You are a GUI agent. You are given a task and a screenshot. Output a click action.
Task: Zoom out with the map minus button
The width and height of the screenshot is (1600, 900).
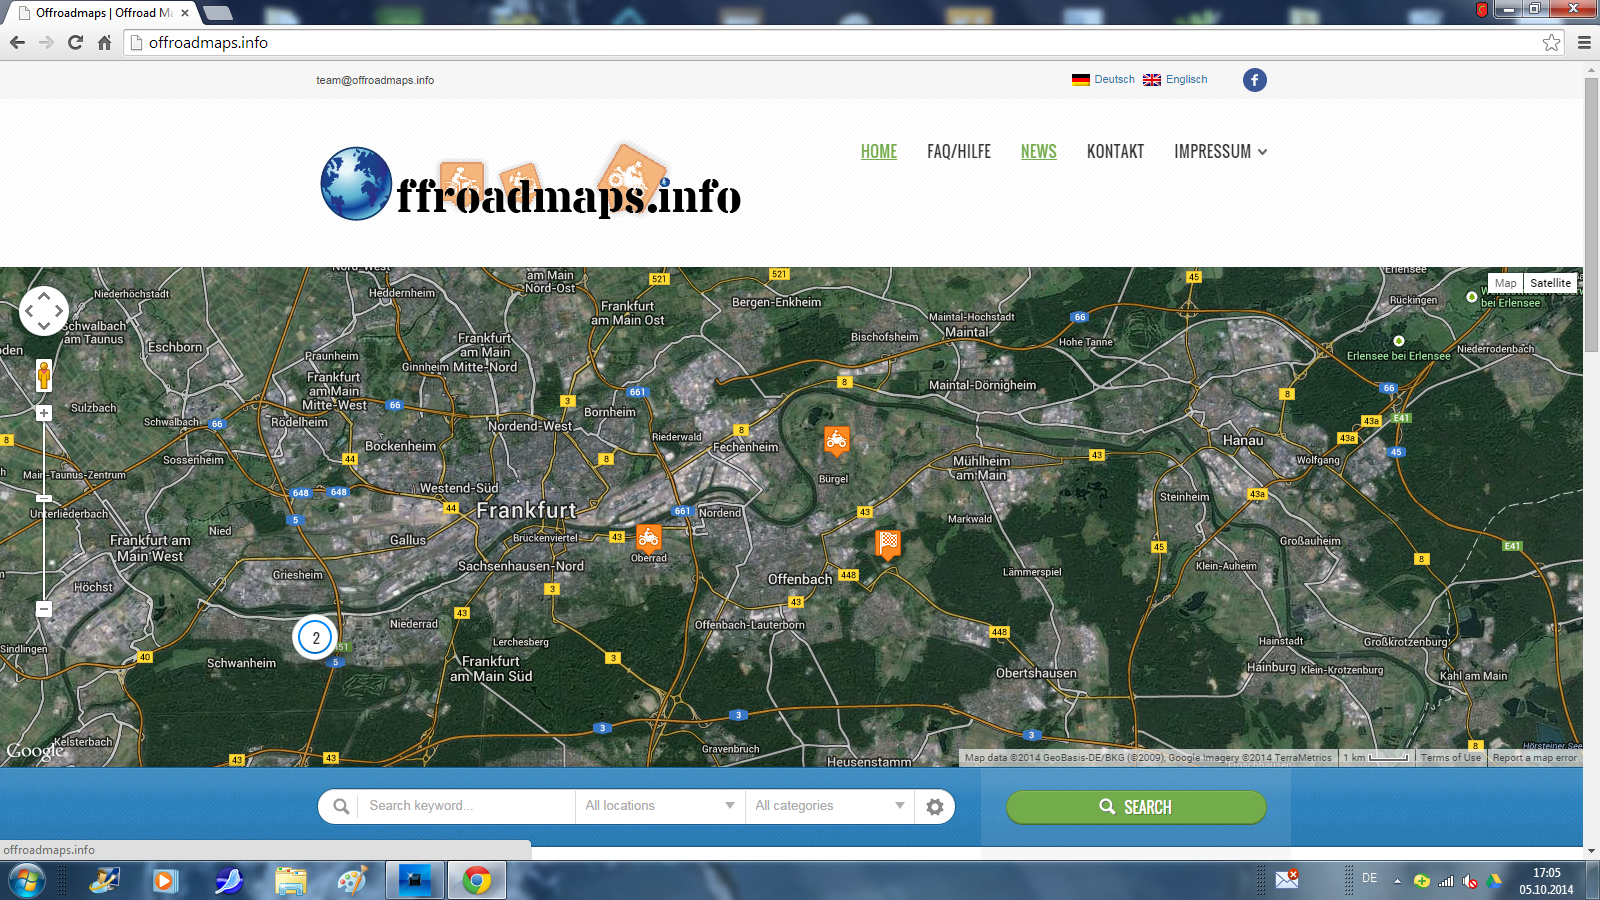tap(44, 608)
